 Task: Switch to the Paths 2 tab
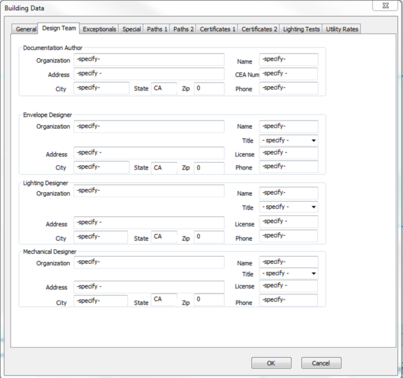coord(183,29)
